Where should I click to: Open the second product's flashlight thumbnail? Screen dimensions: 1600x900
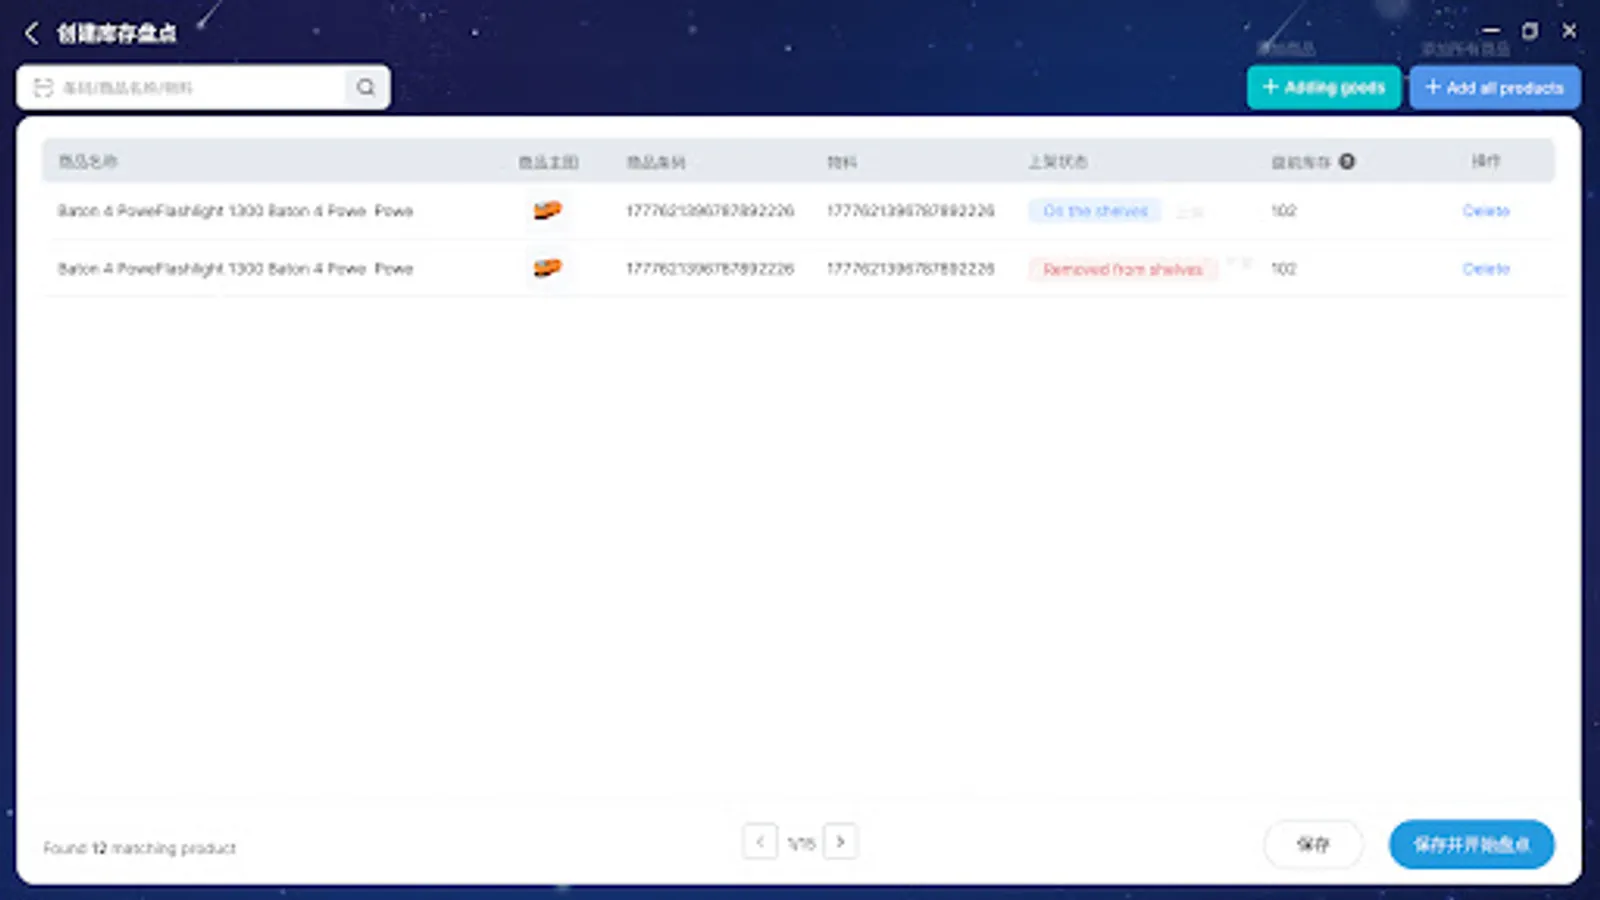point(547,268)
